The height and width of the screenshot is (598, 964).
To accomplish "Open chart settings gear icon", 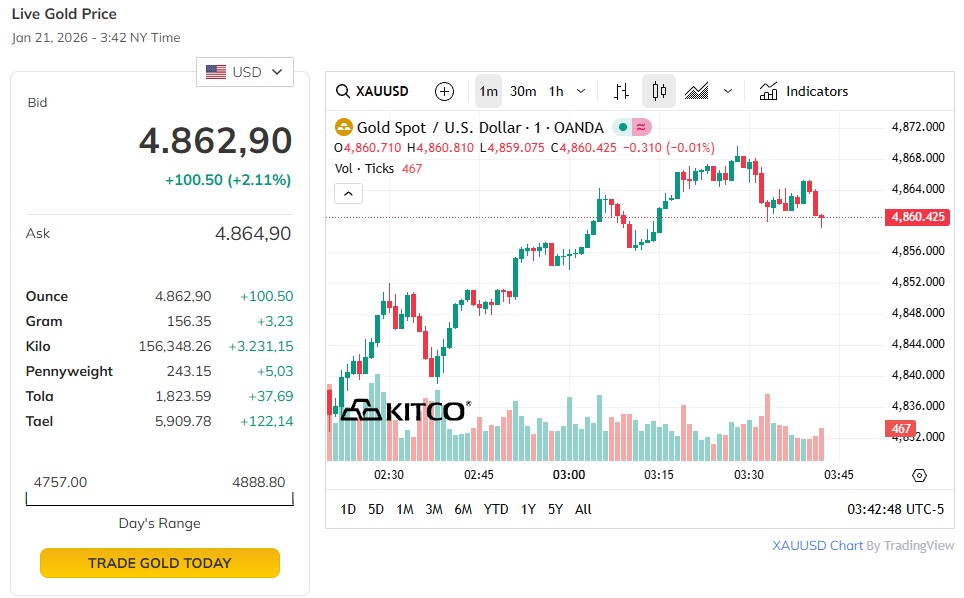I will pyautogui.click(x=920, y=475).
